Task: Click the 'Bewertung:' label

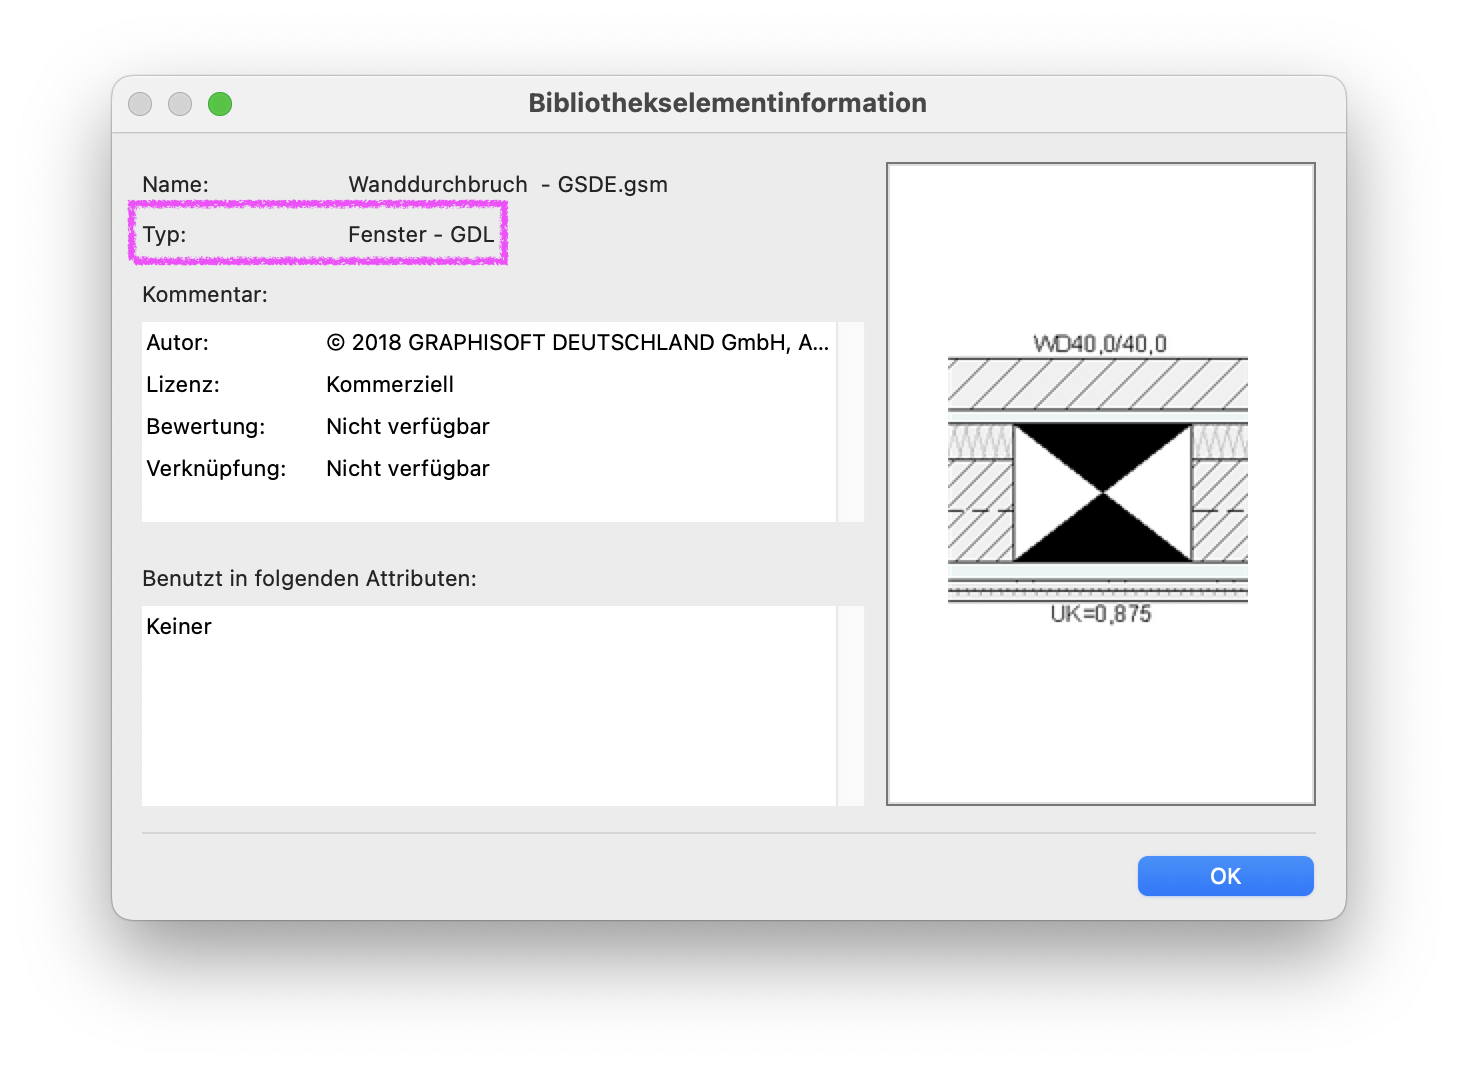Action: pyautogui.click(x=206, y=427)
